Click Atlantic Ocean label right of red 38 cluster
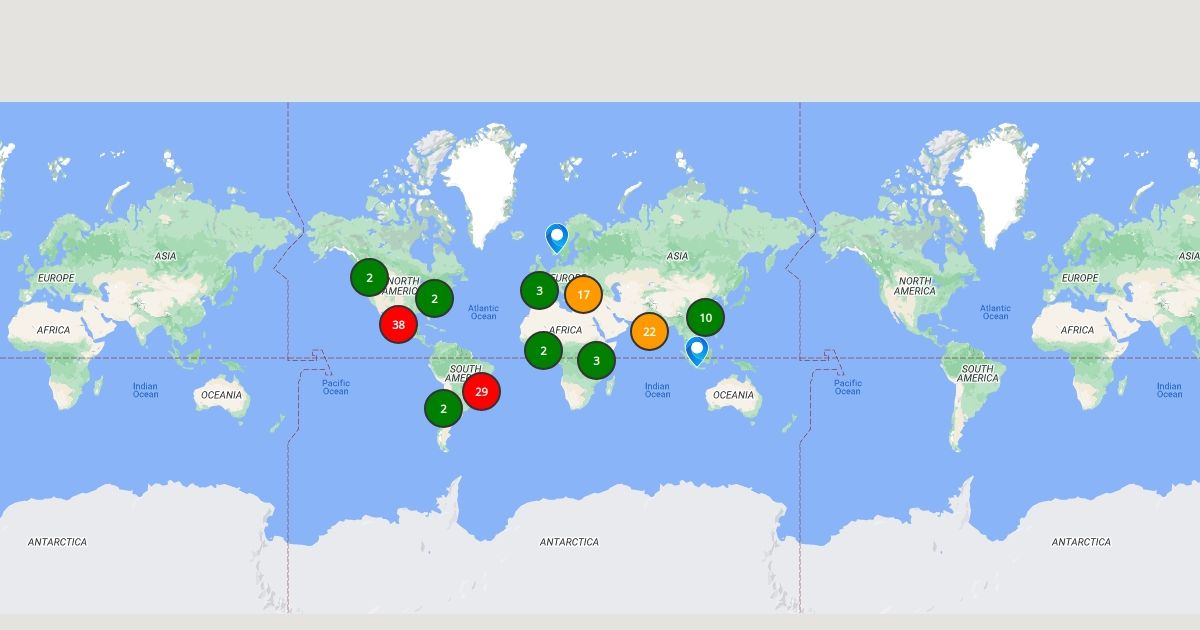1200x630 pixels. coord(483,312)
